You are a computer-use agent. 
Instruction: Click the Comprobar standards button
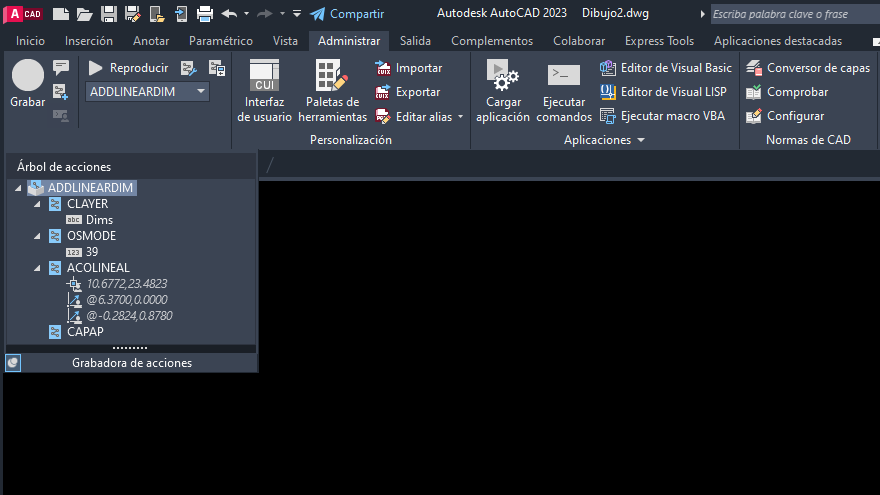[x=787, y=92]
